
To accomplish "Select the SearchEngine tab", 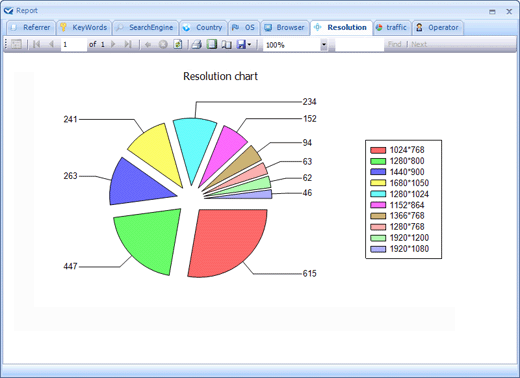I will click(x=145, y=28).
